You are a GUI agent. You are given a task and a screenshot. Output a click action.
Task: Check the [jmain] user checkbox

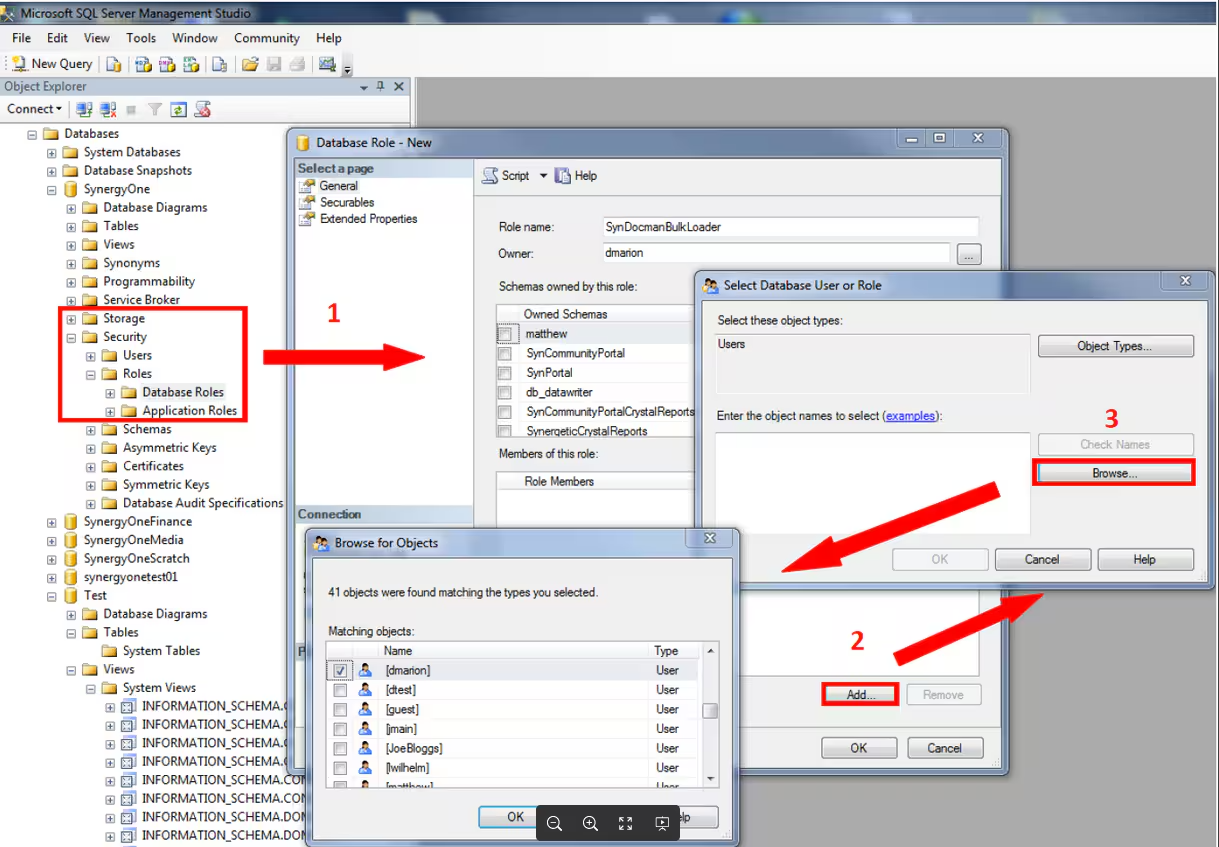point(341,729)
